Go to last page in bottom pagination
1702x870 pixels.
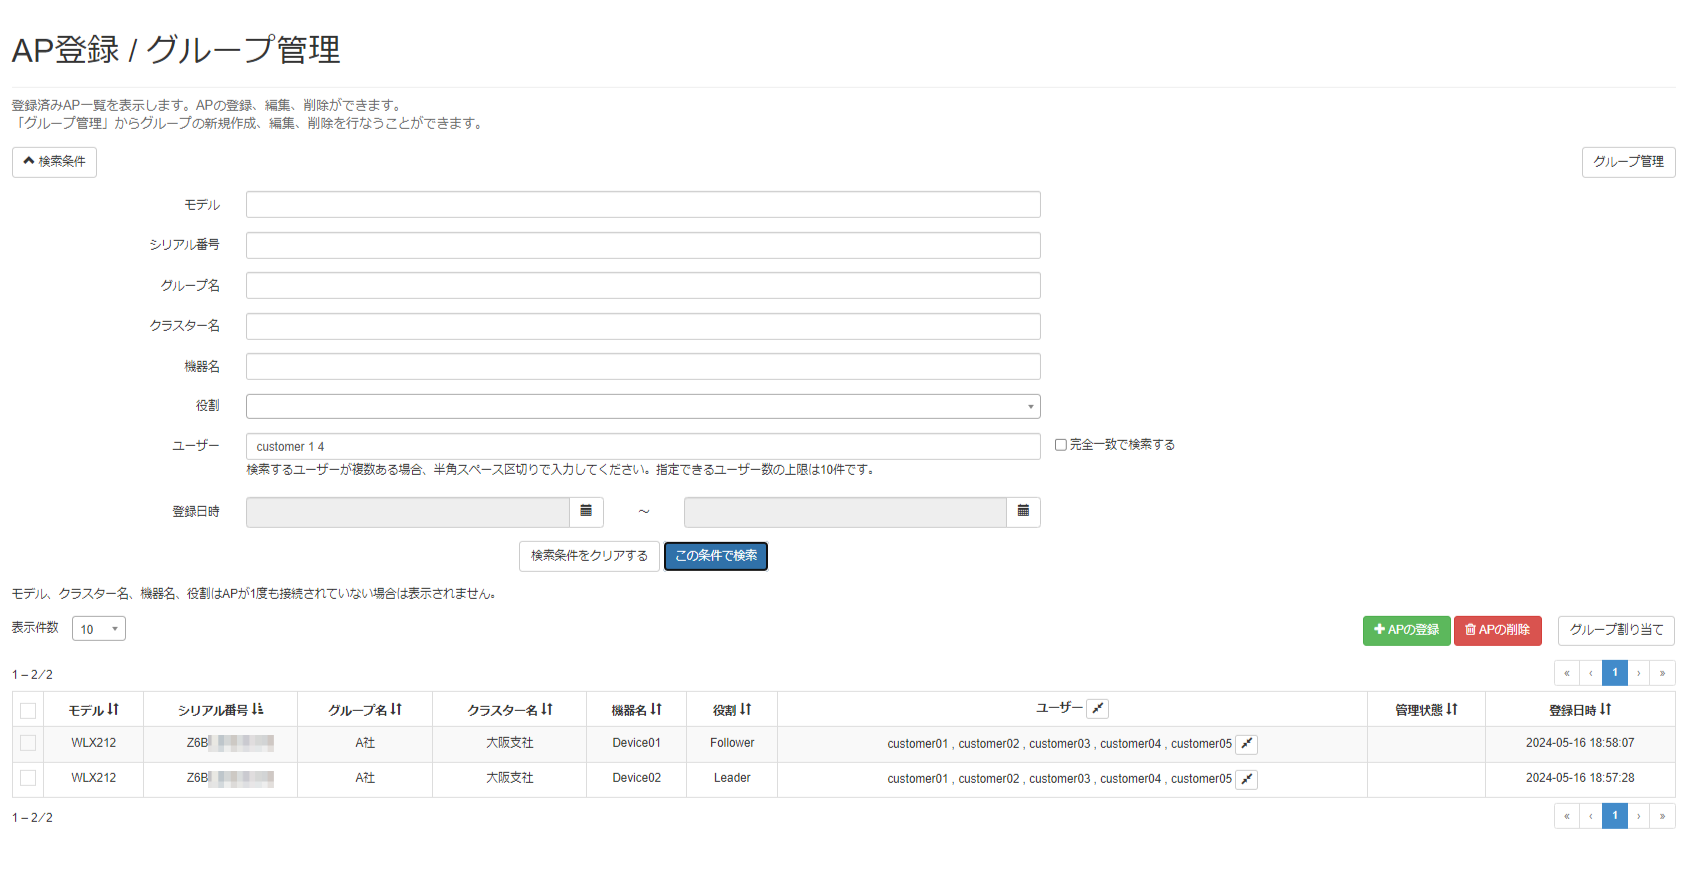1662,817
